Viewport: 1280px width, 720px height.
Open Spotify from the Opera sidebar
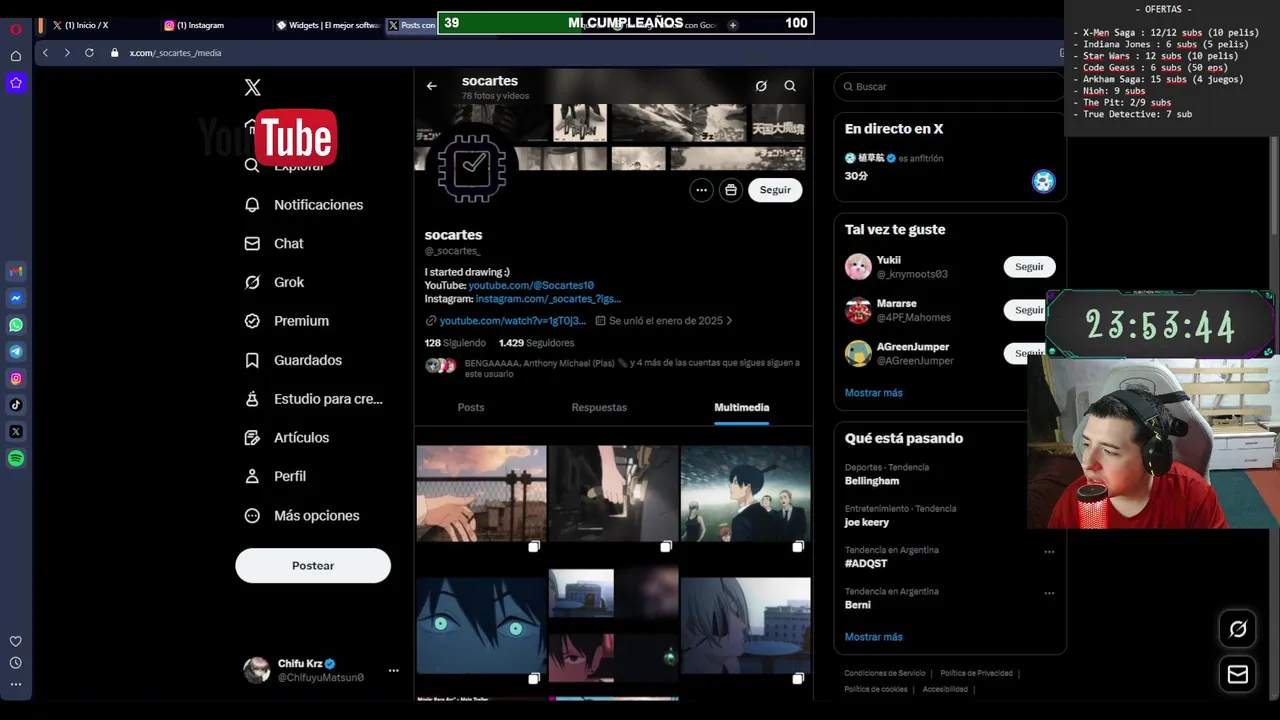point(16,459)
